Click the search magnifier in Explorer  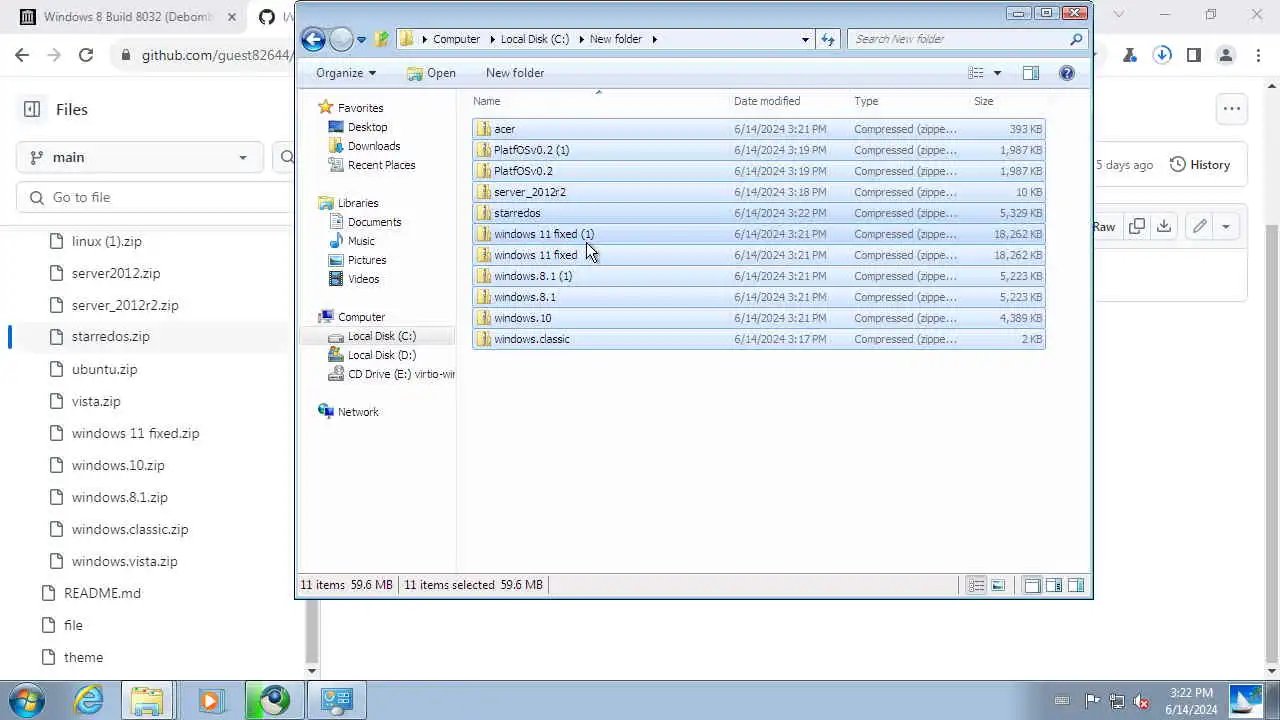(x=1076, y=39)
